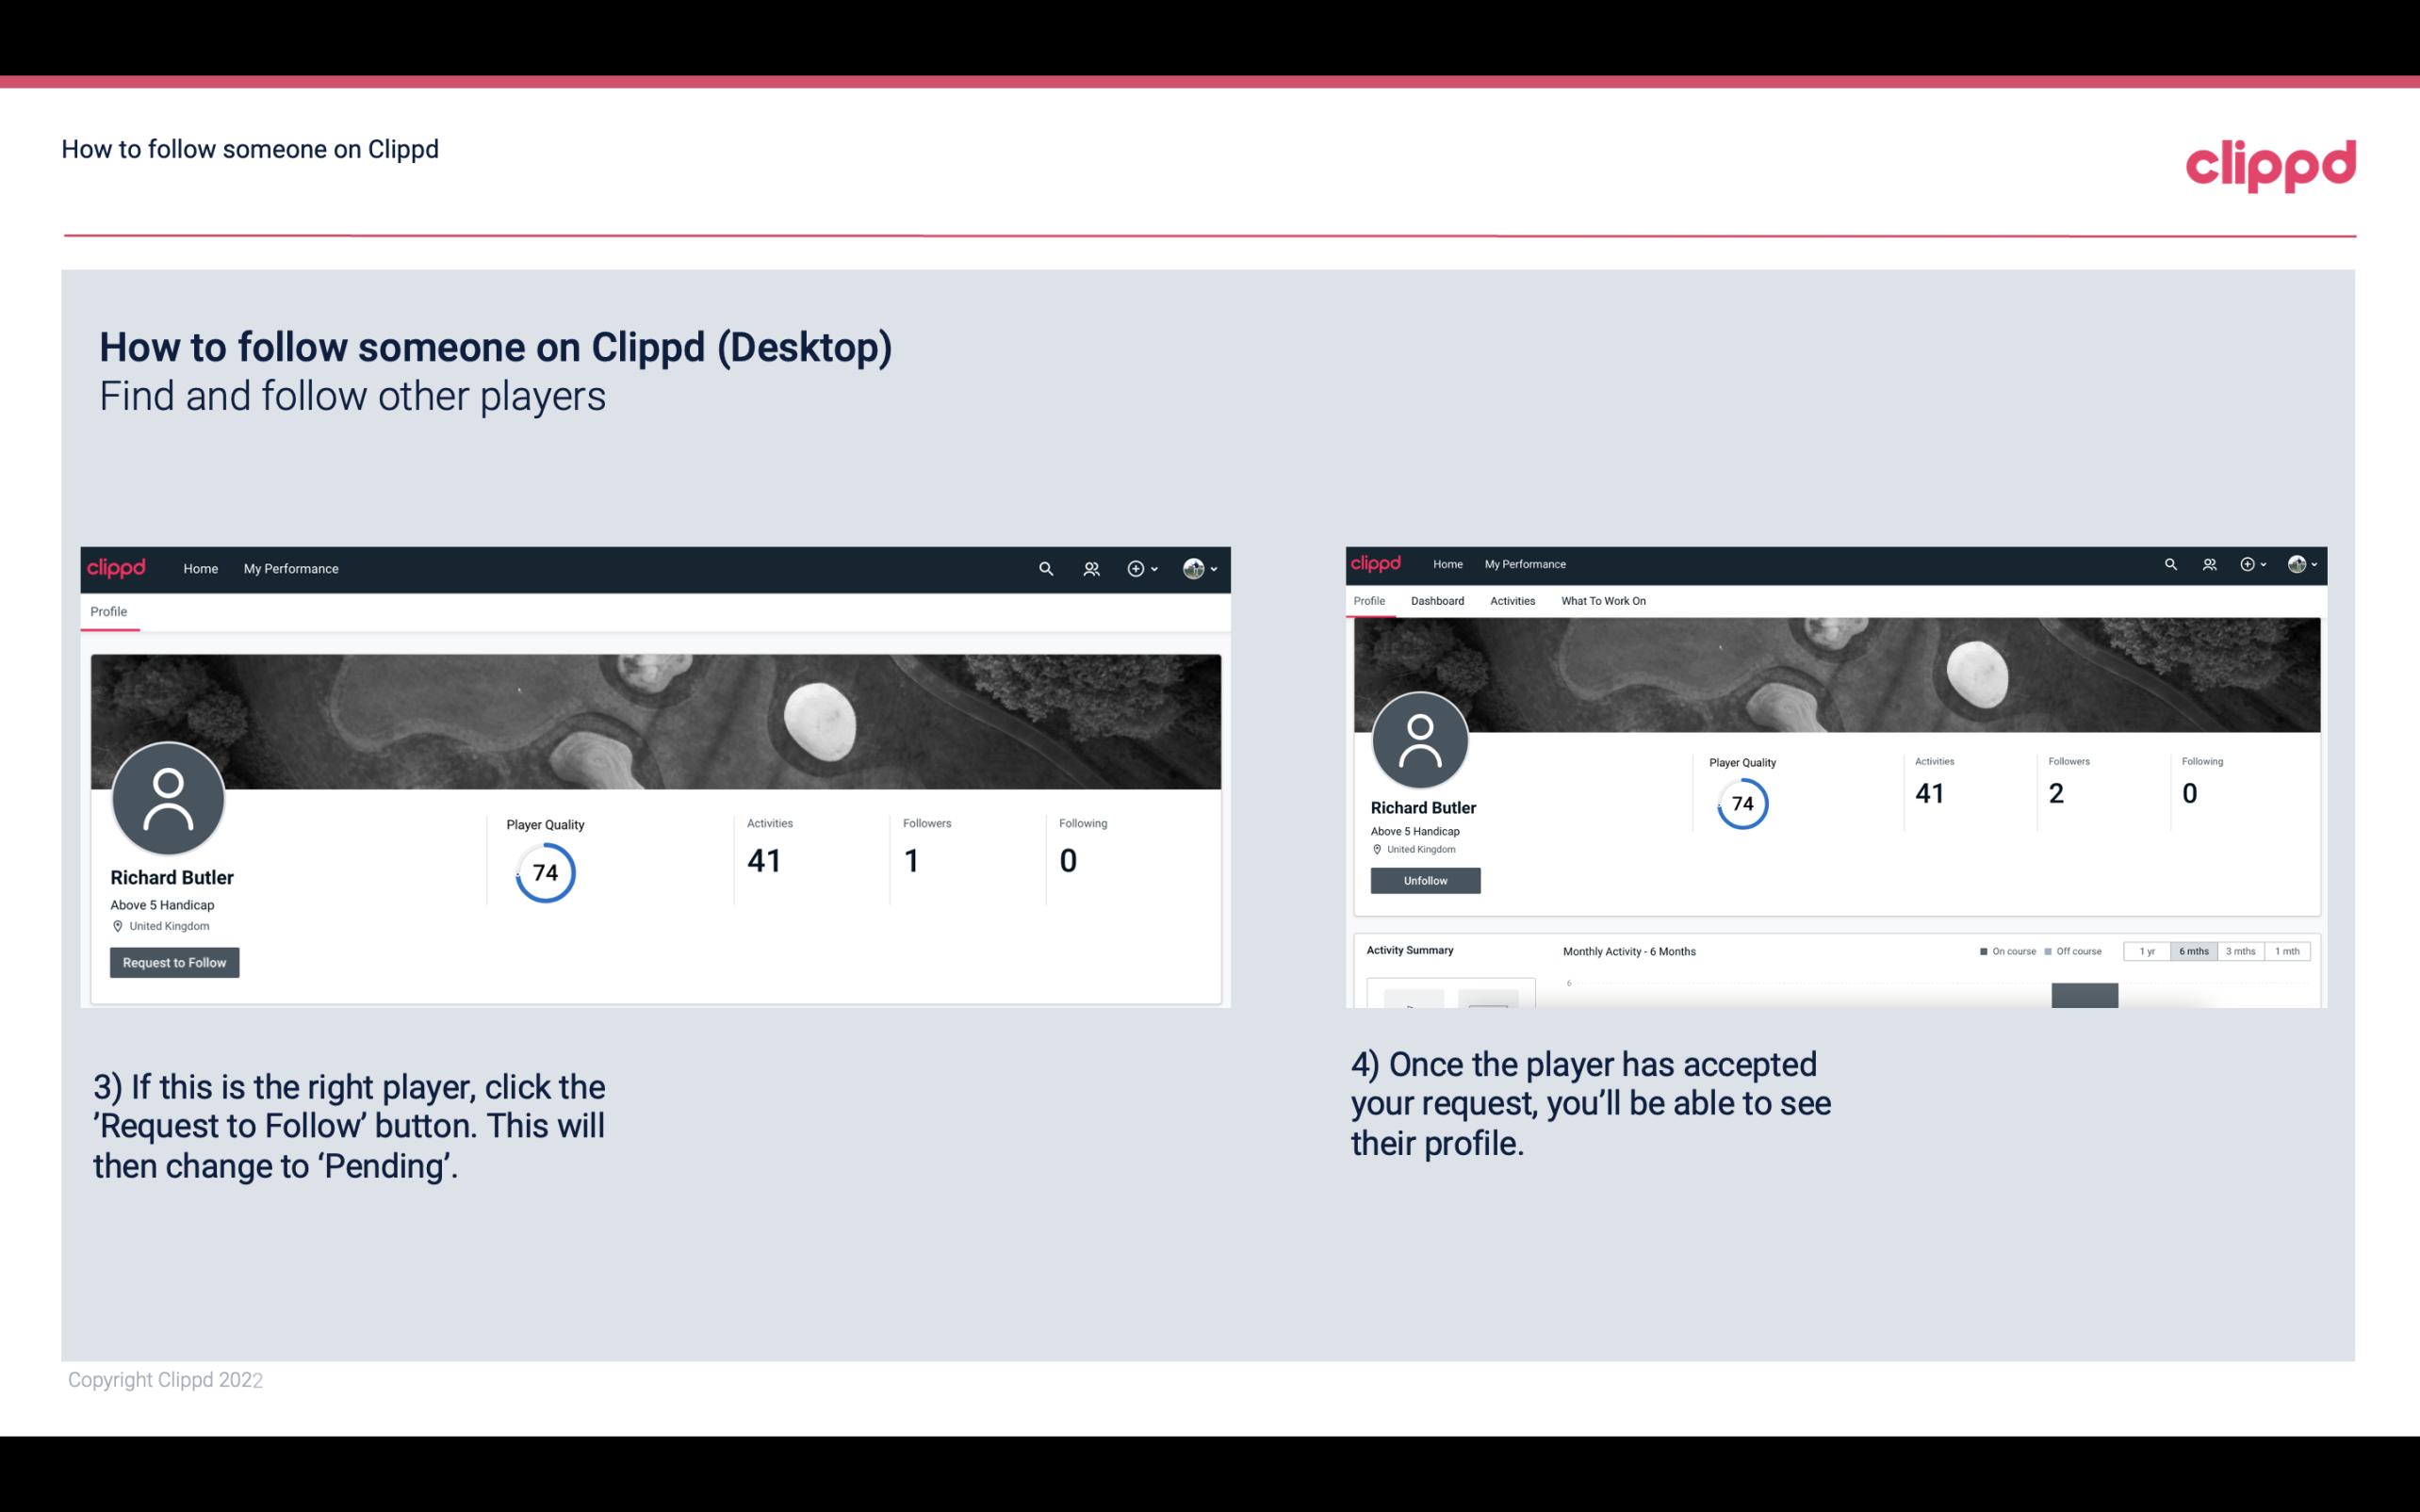Select '6 mths' activity time range toggle

[2194, 951]
